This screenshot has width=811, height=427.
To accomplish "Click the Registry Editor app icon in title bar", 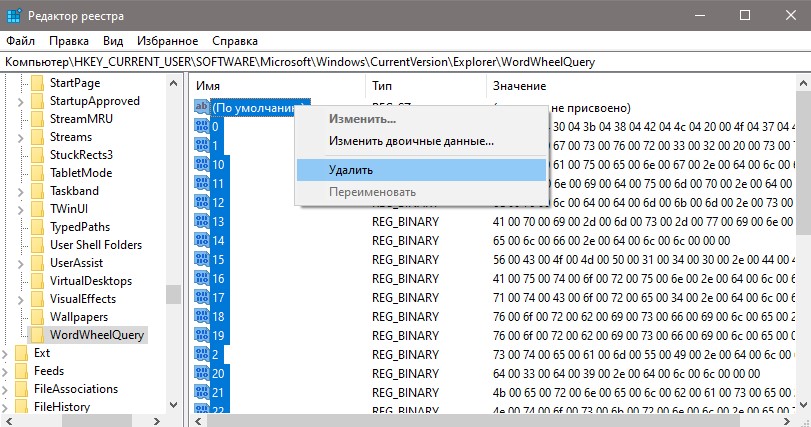I will (x=13, y=16).
